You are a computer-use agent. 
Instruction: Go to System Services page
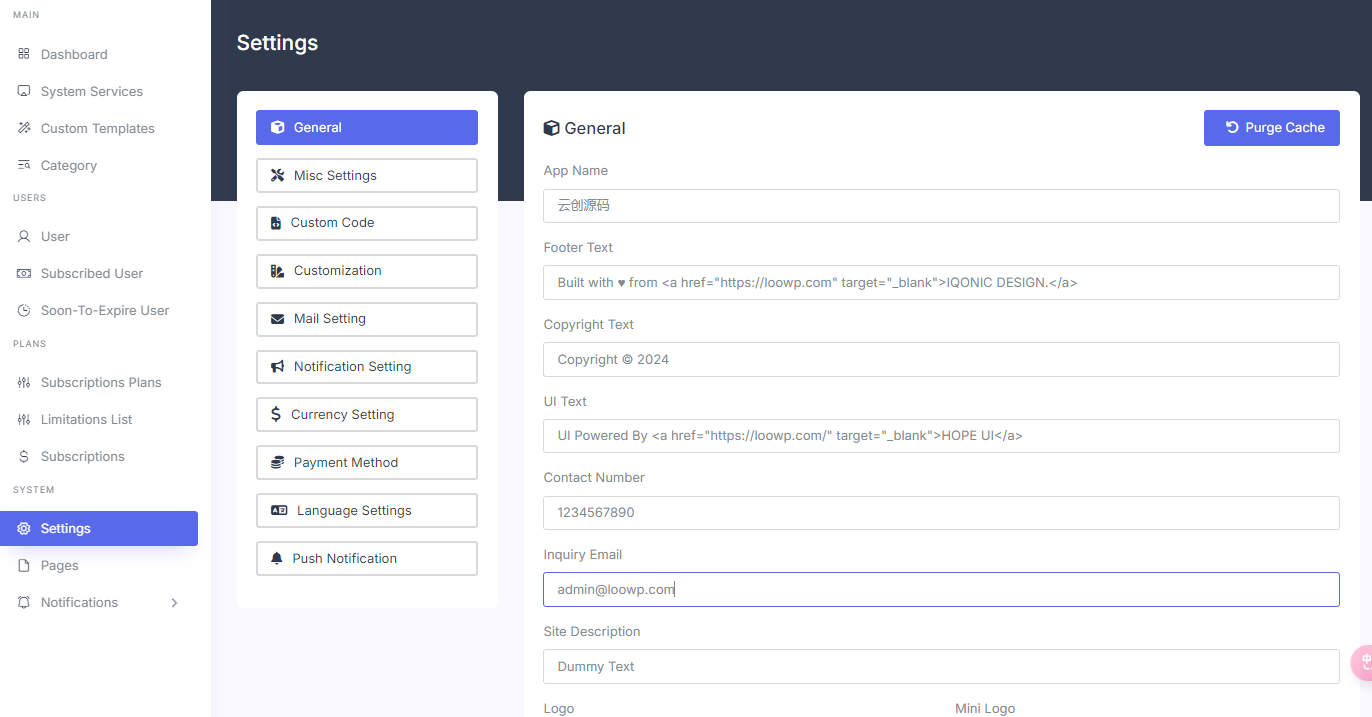pos(99,91)
